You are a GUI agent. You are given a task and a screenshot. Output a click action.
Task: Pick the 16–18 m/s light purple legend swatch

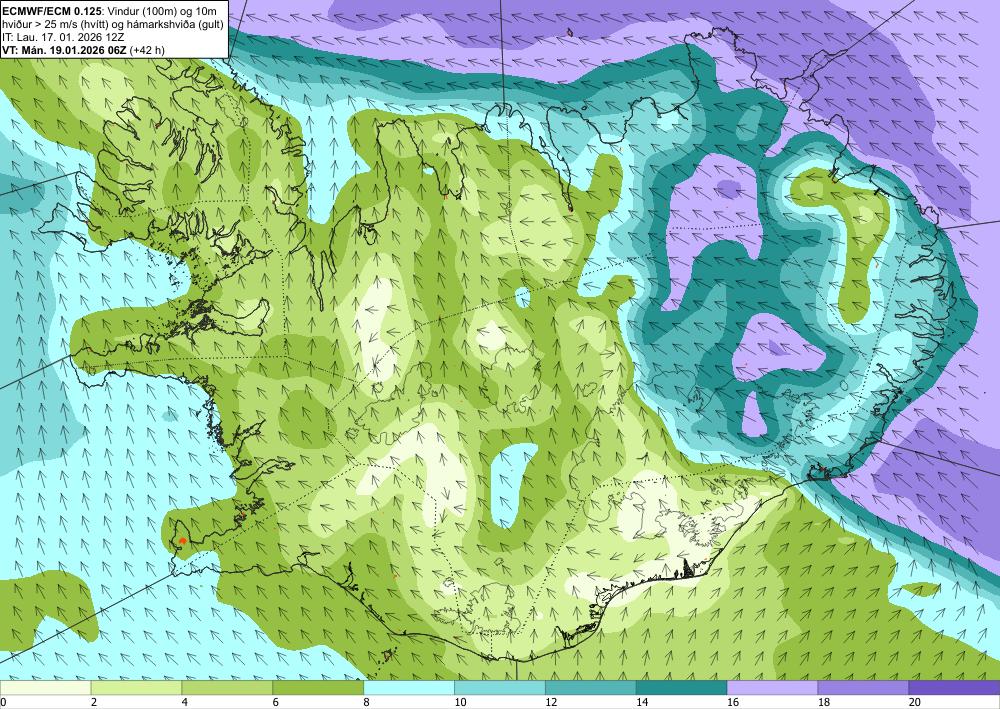772,688
